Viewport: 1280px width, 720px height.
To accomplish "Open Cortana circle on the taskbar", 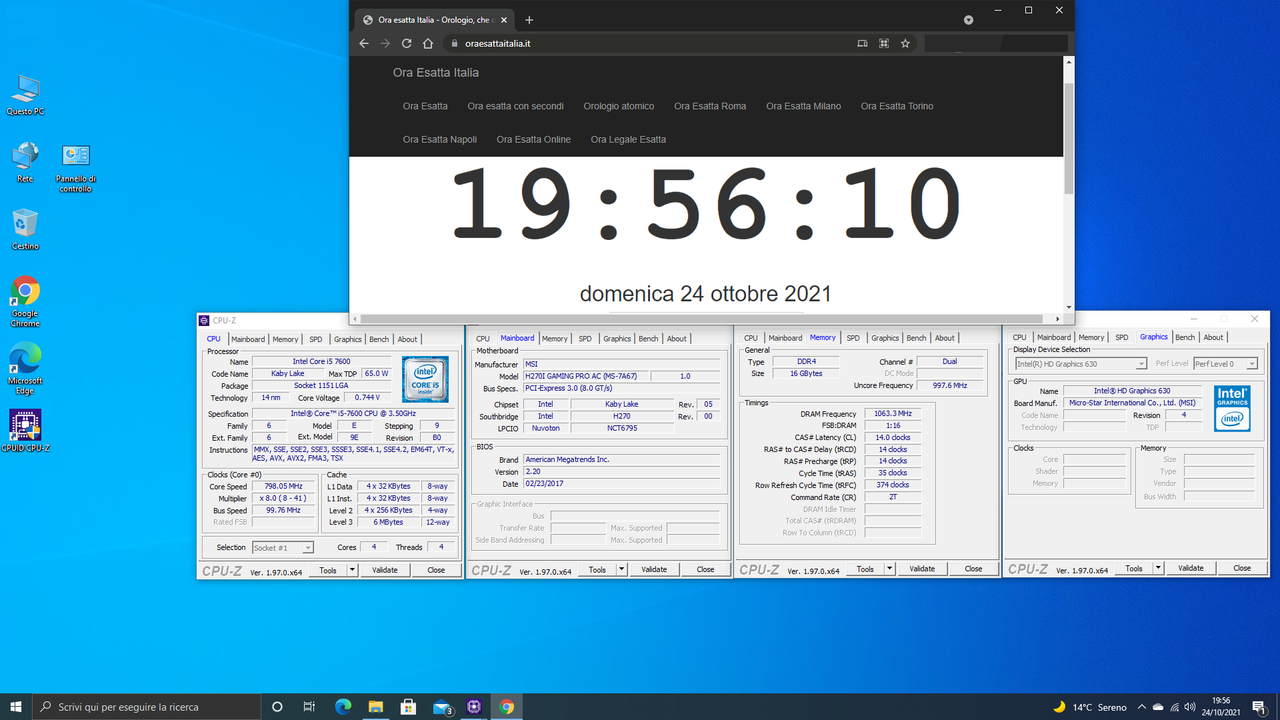I will point(278,706).
